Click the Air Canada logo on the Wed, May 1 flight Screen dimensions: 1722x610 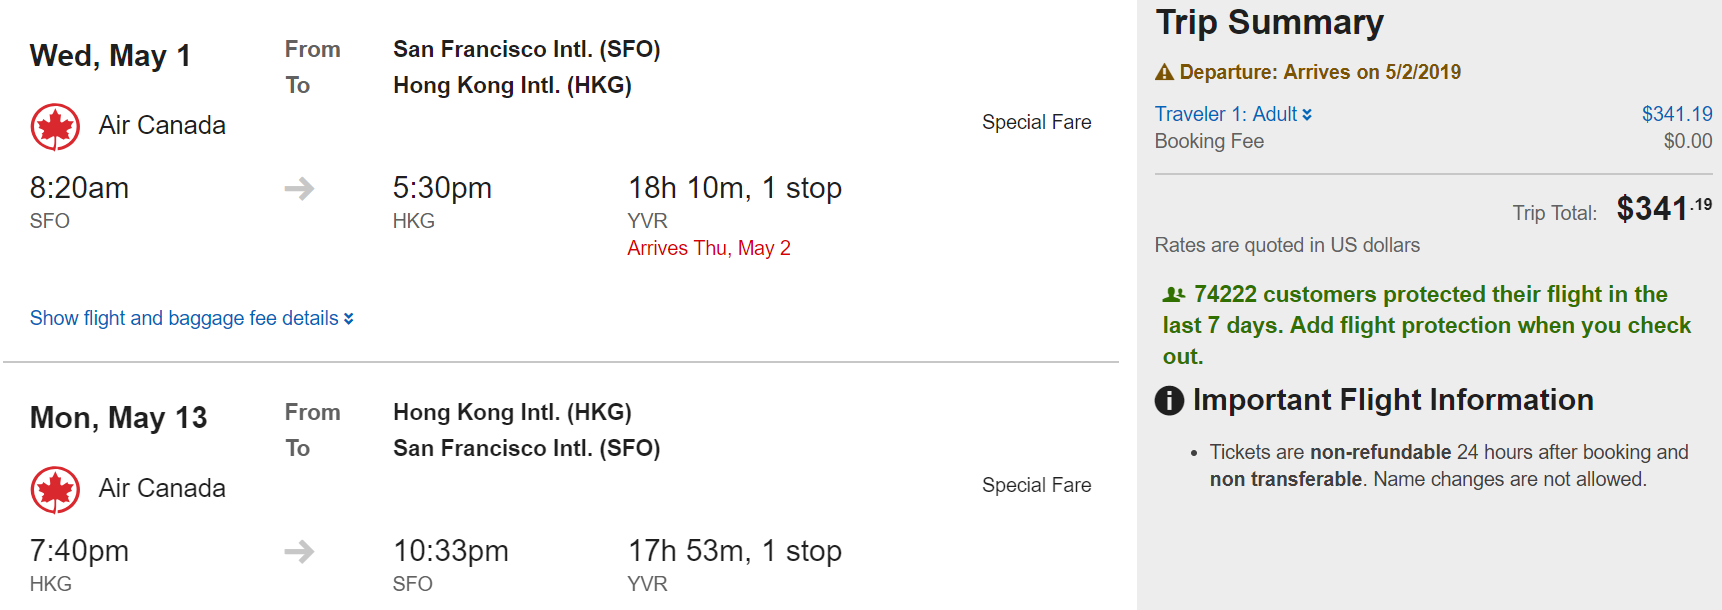point(55,127)
